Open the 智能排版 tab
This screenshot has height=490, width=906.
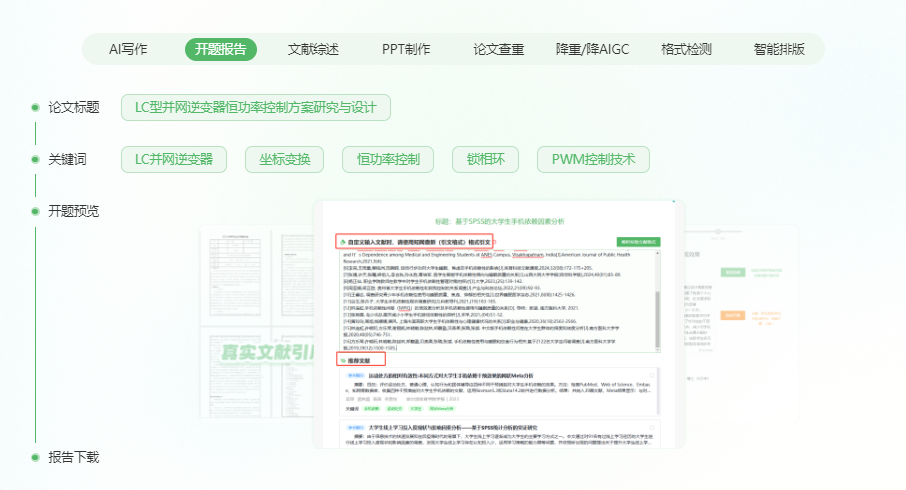click(779, 49)
